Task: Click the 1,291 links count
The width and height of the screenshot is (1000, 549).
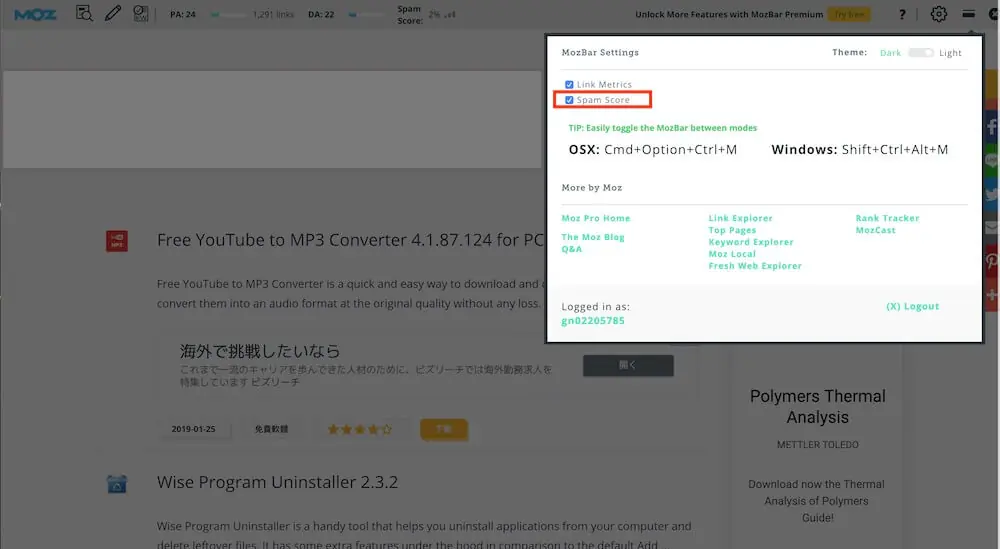Action: tap(273, 14)
